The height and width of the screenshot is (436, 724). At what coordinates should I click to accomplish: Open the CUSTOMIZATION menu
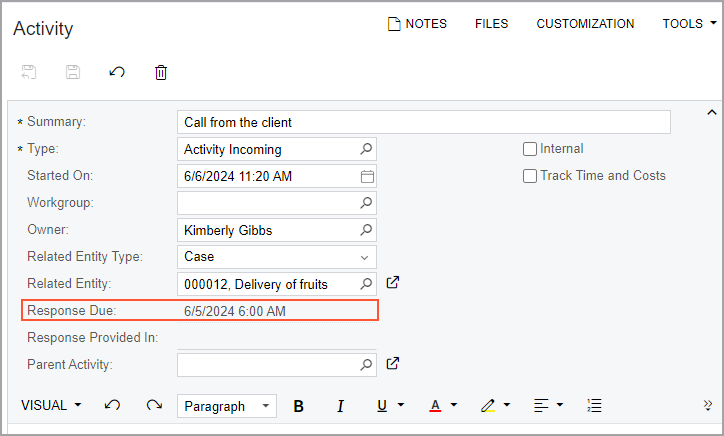pos(585,24)
